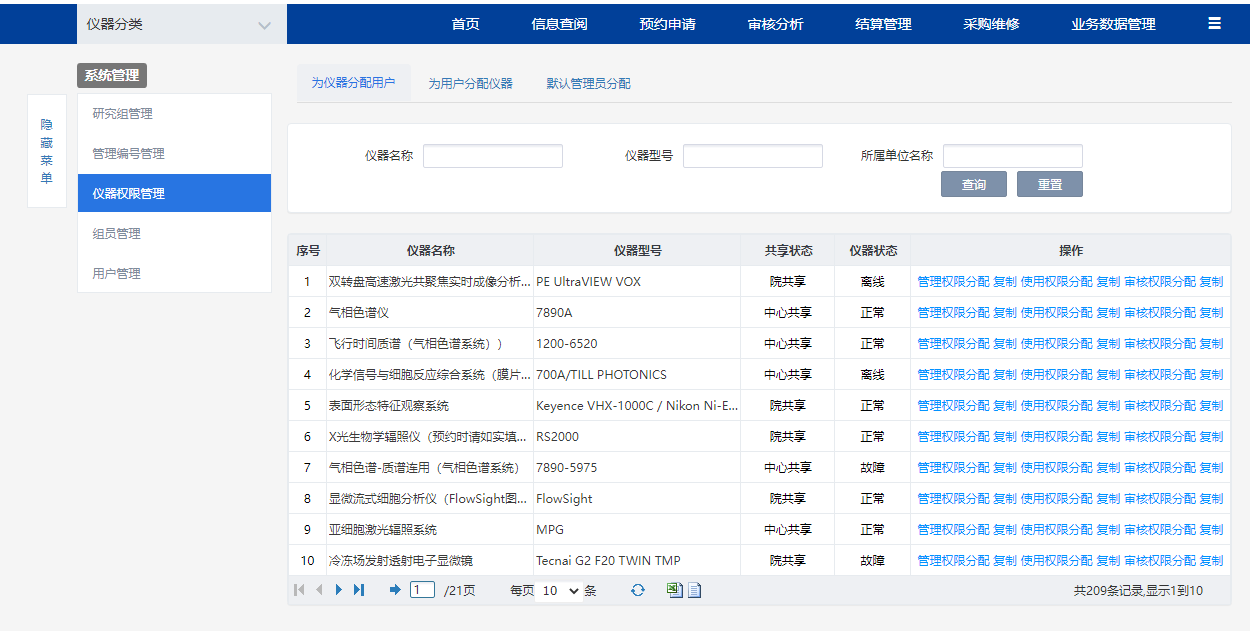Screen dimensions: 1250x631
Task: Open the rows-per-page dropdown
Action: point(560,591)
